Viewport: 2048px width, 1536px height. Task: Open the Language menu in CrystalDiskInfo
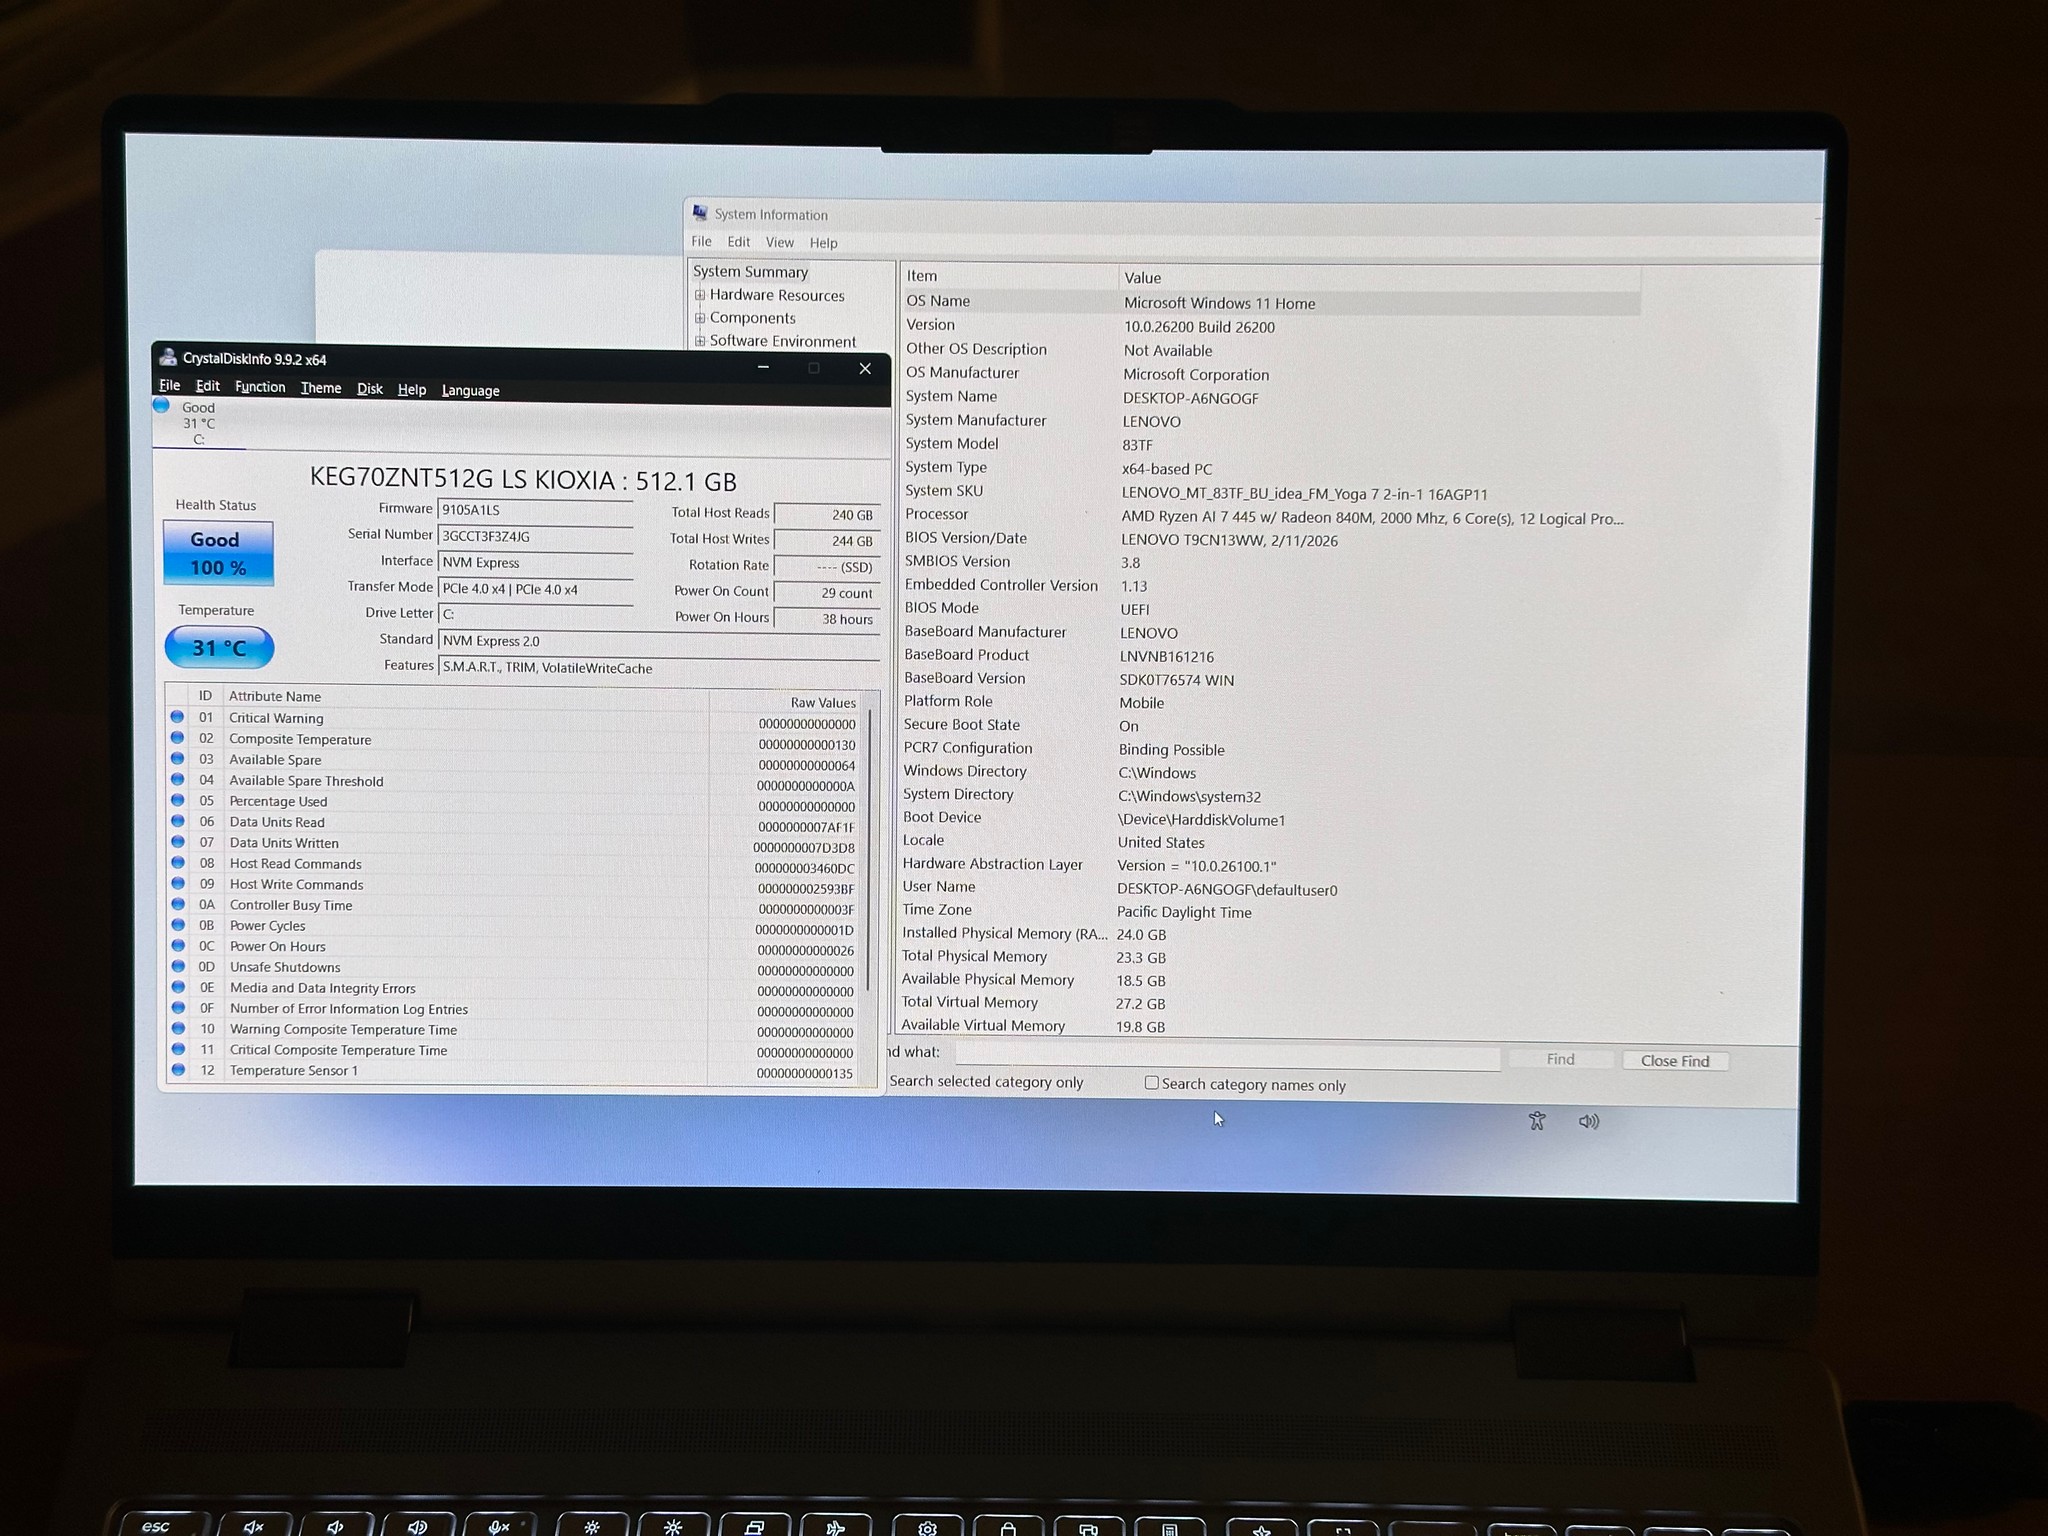tap(471, 390)
